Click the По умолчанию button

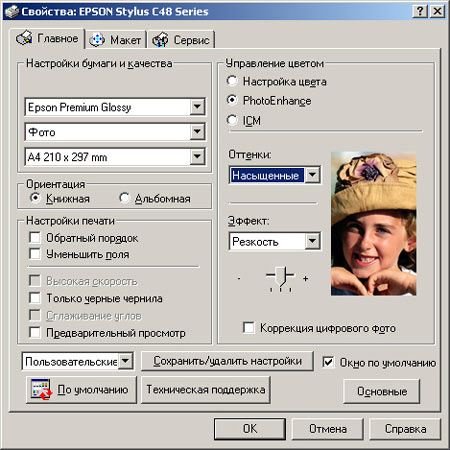coord(81,390)
